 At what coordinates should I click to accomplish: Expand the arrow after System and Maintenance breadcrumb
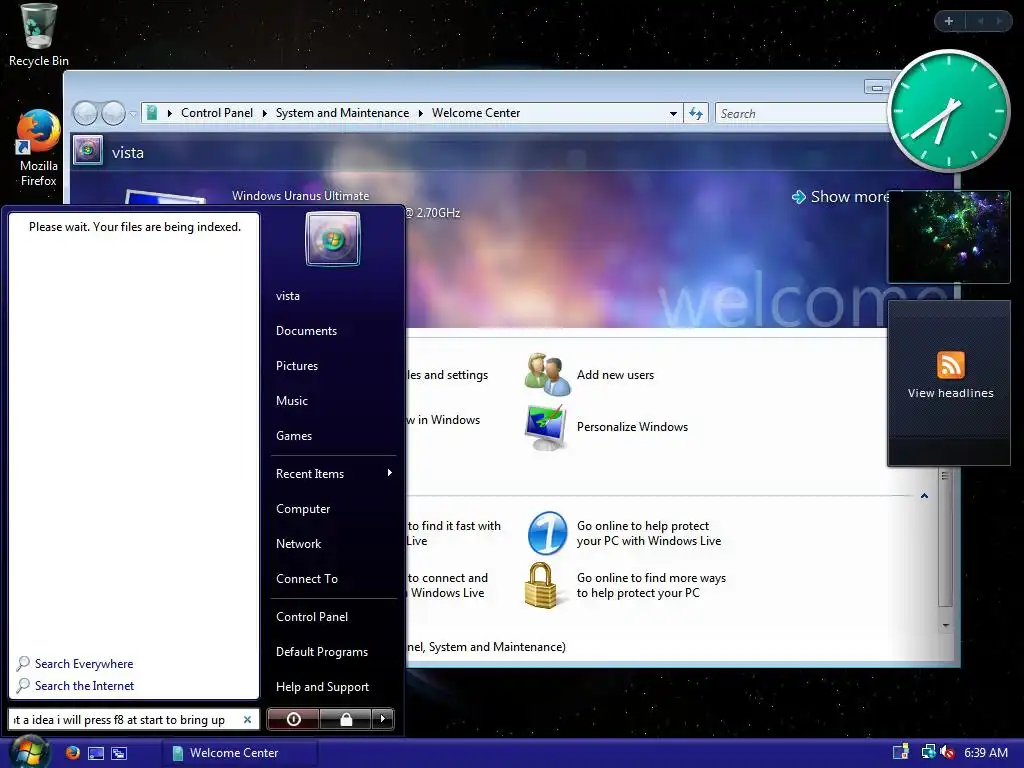421,114
